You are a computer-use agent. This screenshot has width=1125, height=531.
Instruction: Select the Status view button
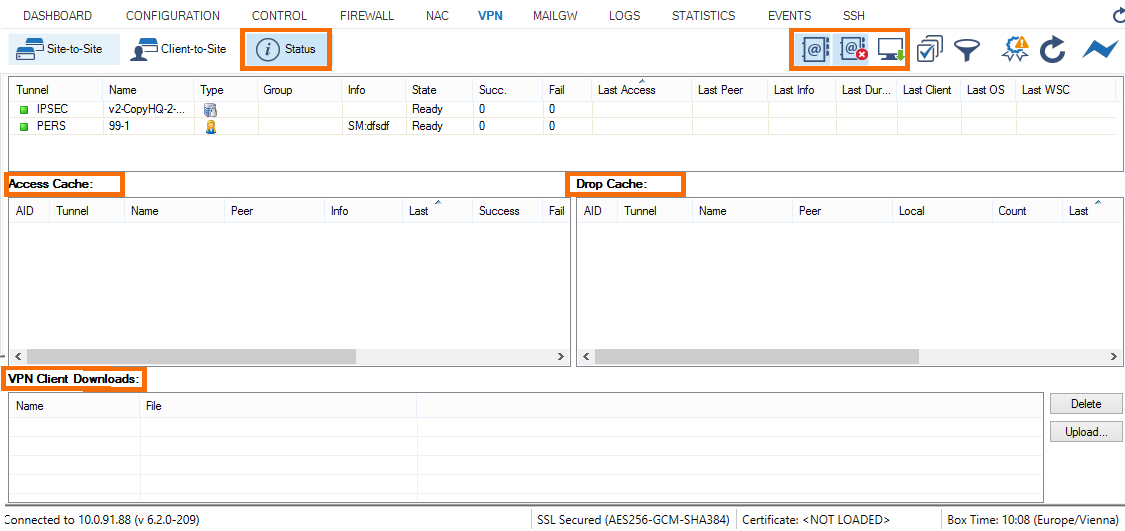pyautogui.click(x=286, y=50)
